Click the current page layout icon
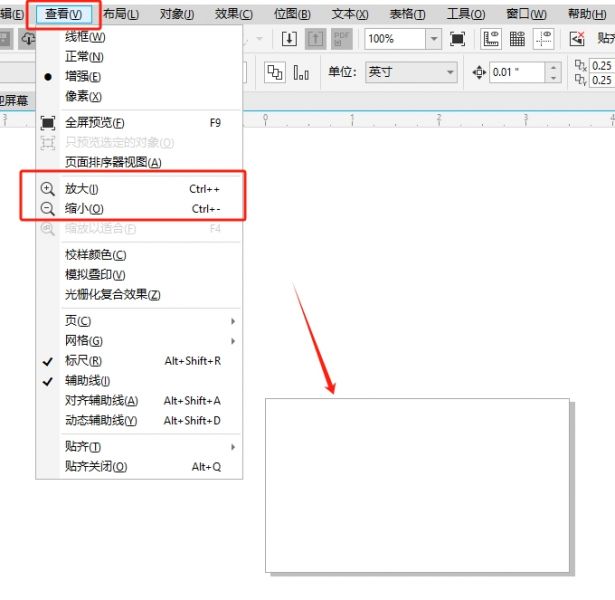This screenshot has height=600, width=615. tap(301, 73)
